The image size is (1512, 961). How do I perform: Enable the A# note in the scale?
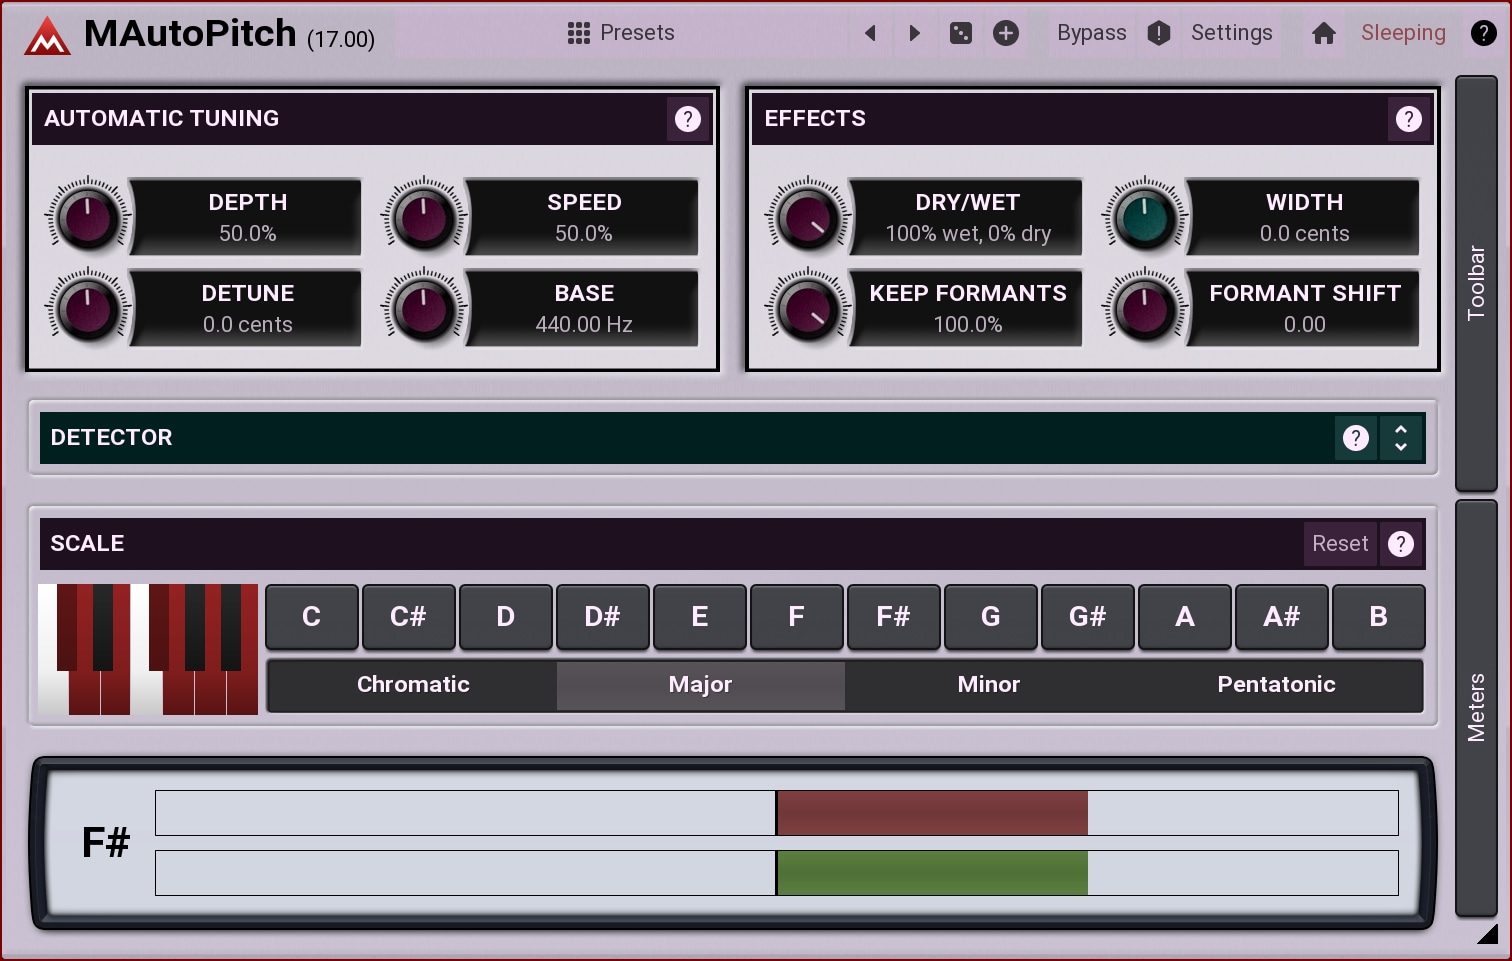(1281, 617)
